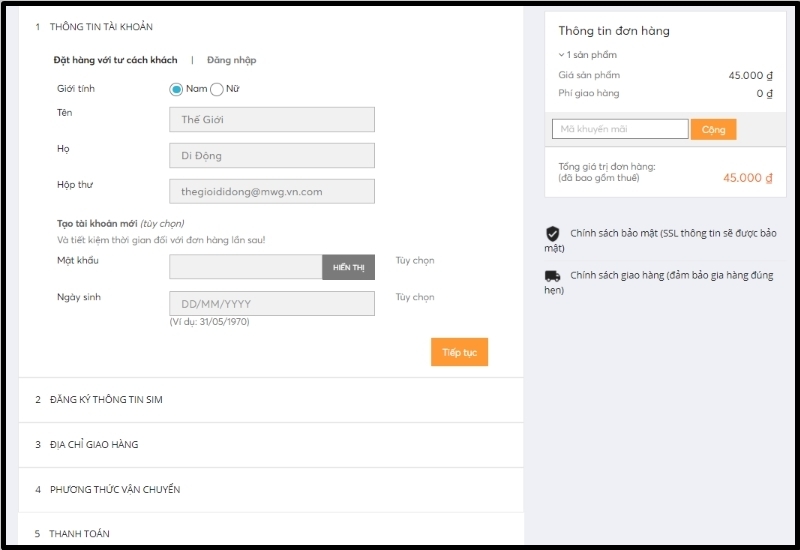Click the shield security policy icon
Viewport: 800px width, 550px height.
[553, 234]
